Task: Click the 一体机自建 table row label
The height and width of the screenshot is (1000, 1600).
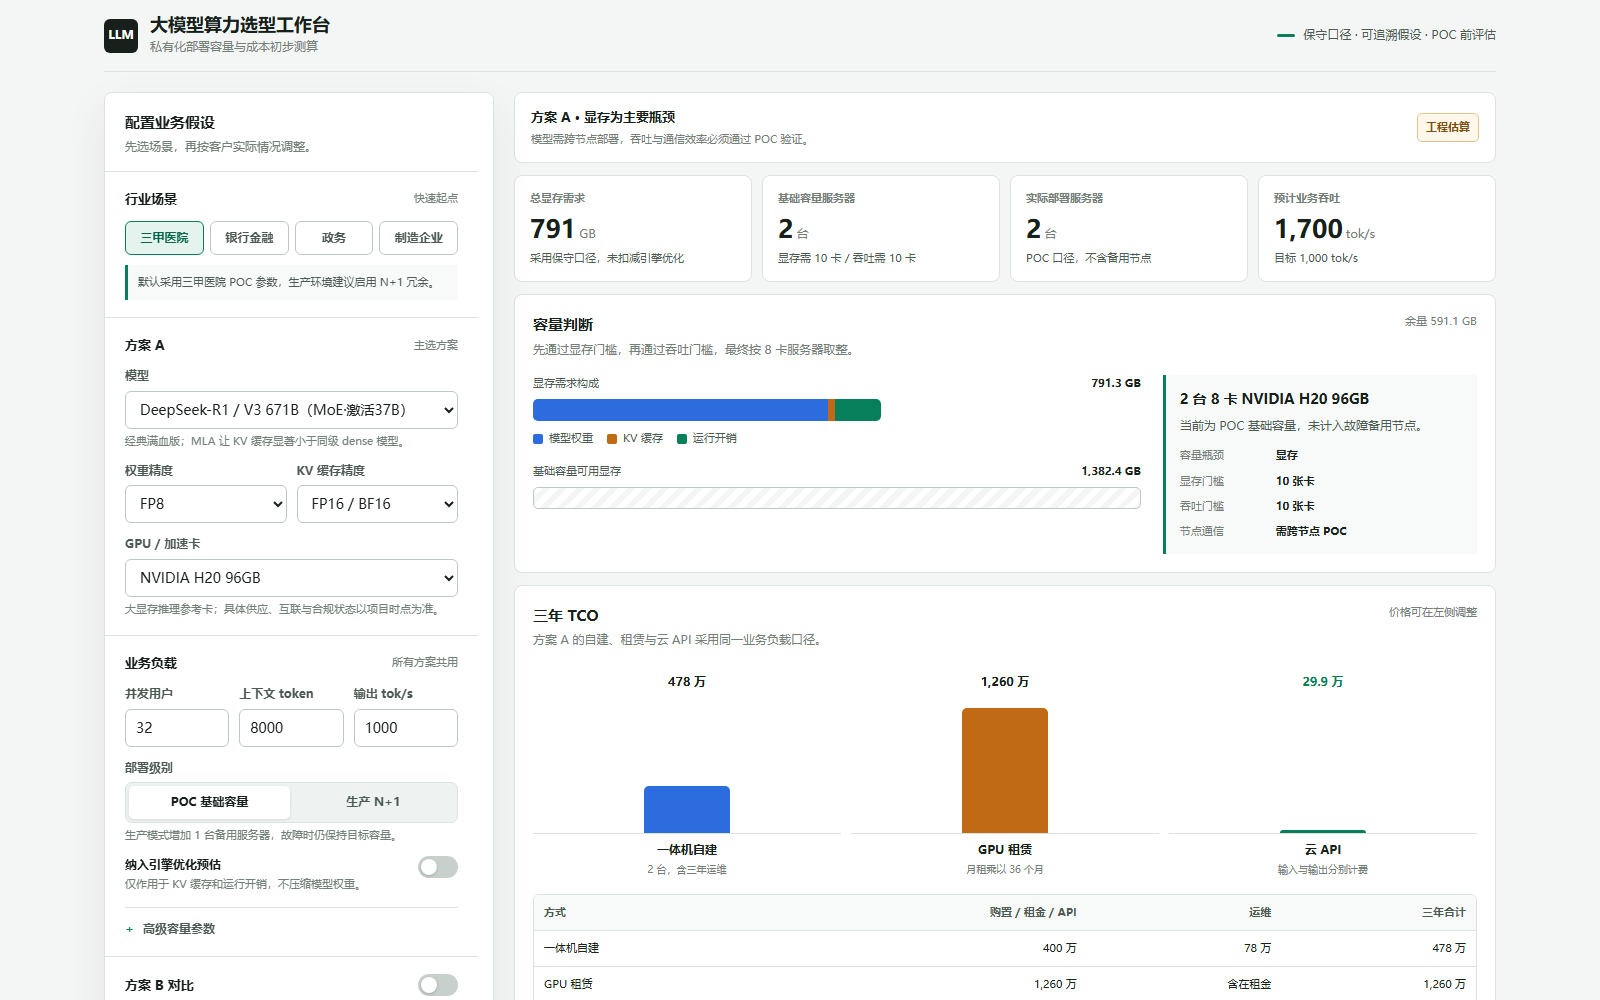Action: [572, 948]
